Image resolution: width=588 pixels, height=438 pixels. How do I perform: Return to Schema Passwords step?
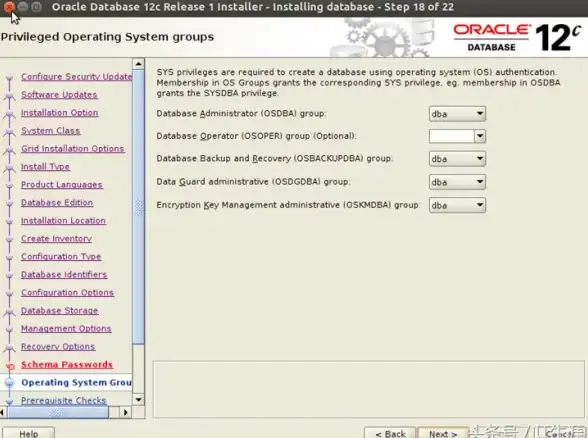pyautogui.click(x=67, y=364)
